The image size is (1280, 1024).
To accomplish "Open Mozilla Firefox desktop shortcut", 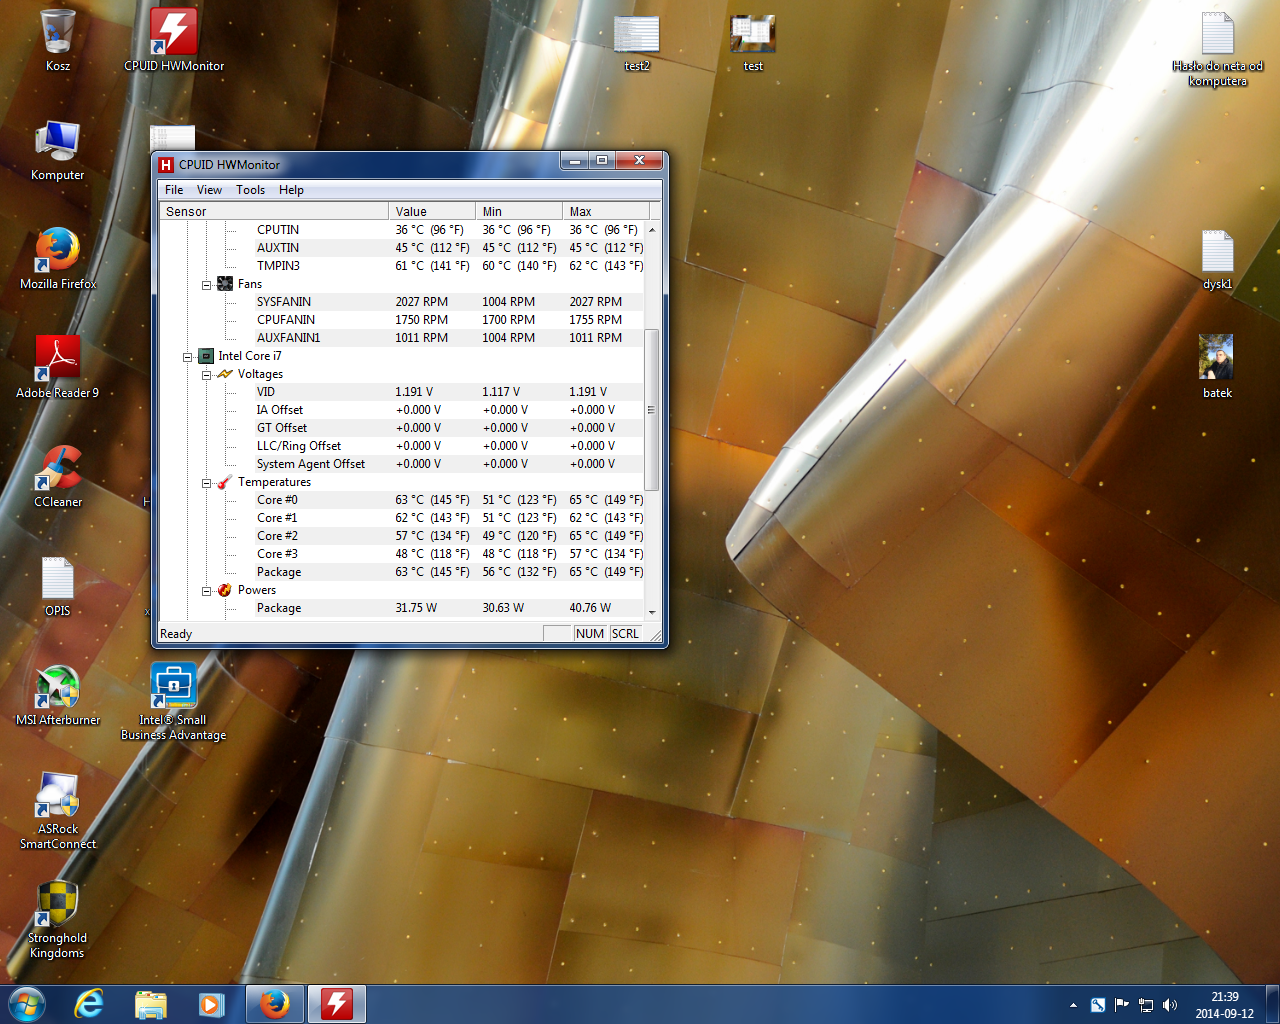I will 57,251.
